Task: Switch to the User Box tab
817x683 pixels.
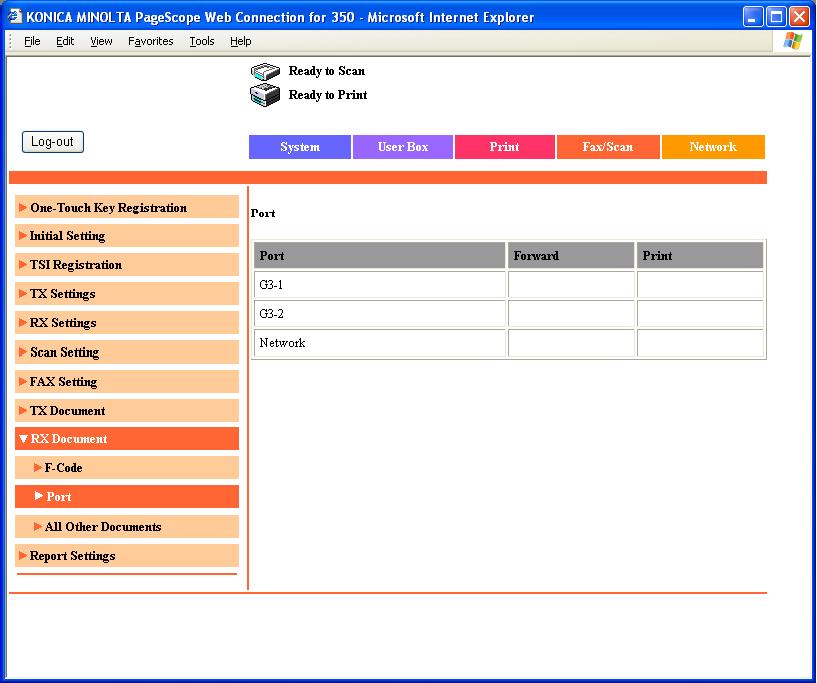Action: coord(403,147)
